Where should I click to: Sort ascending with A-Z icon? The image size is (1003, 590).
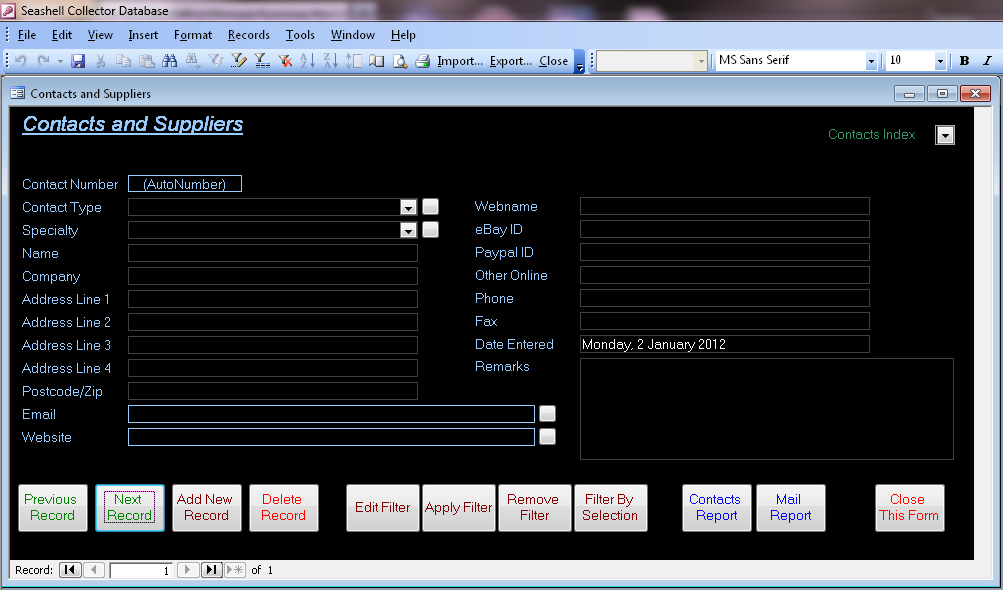308,61
